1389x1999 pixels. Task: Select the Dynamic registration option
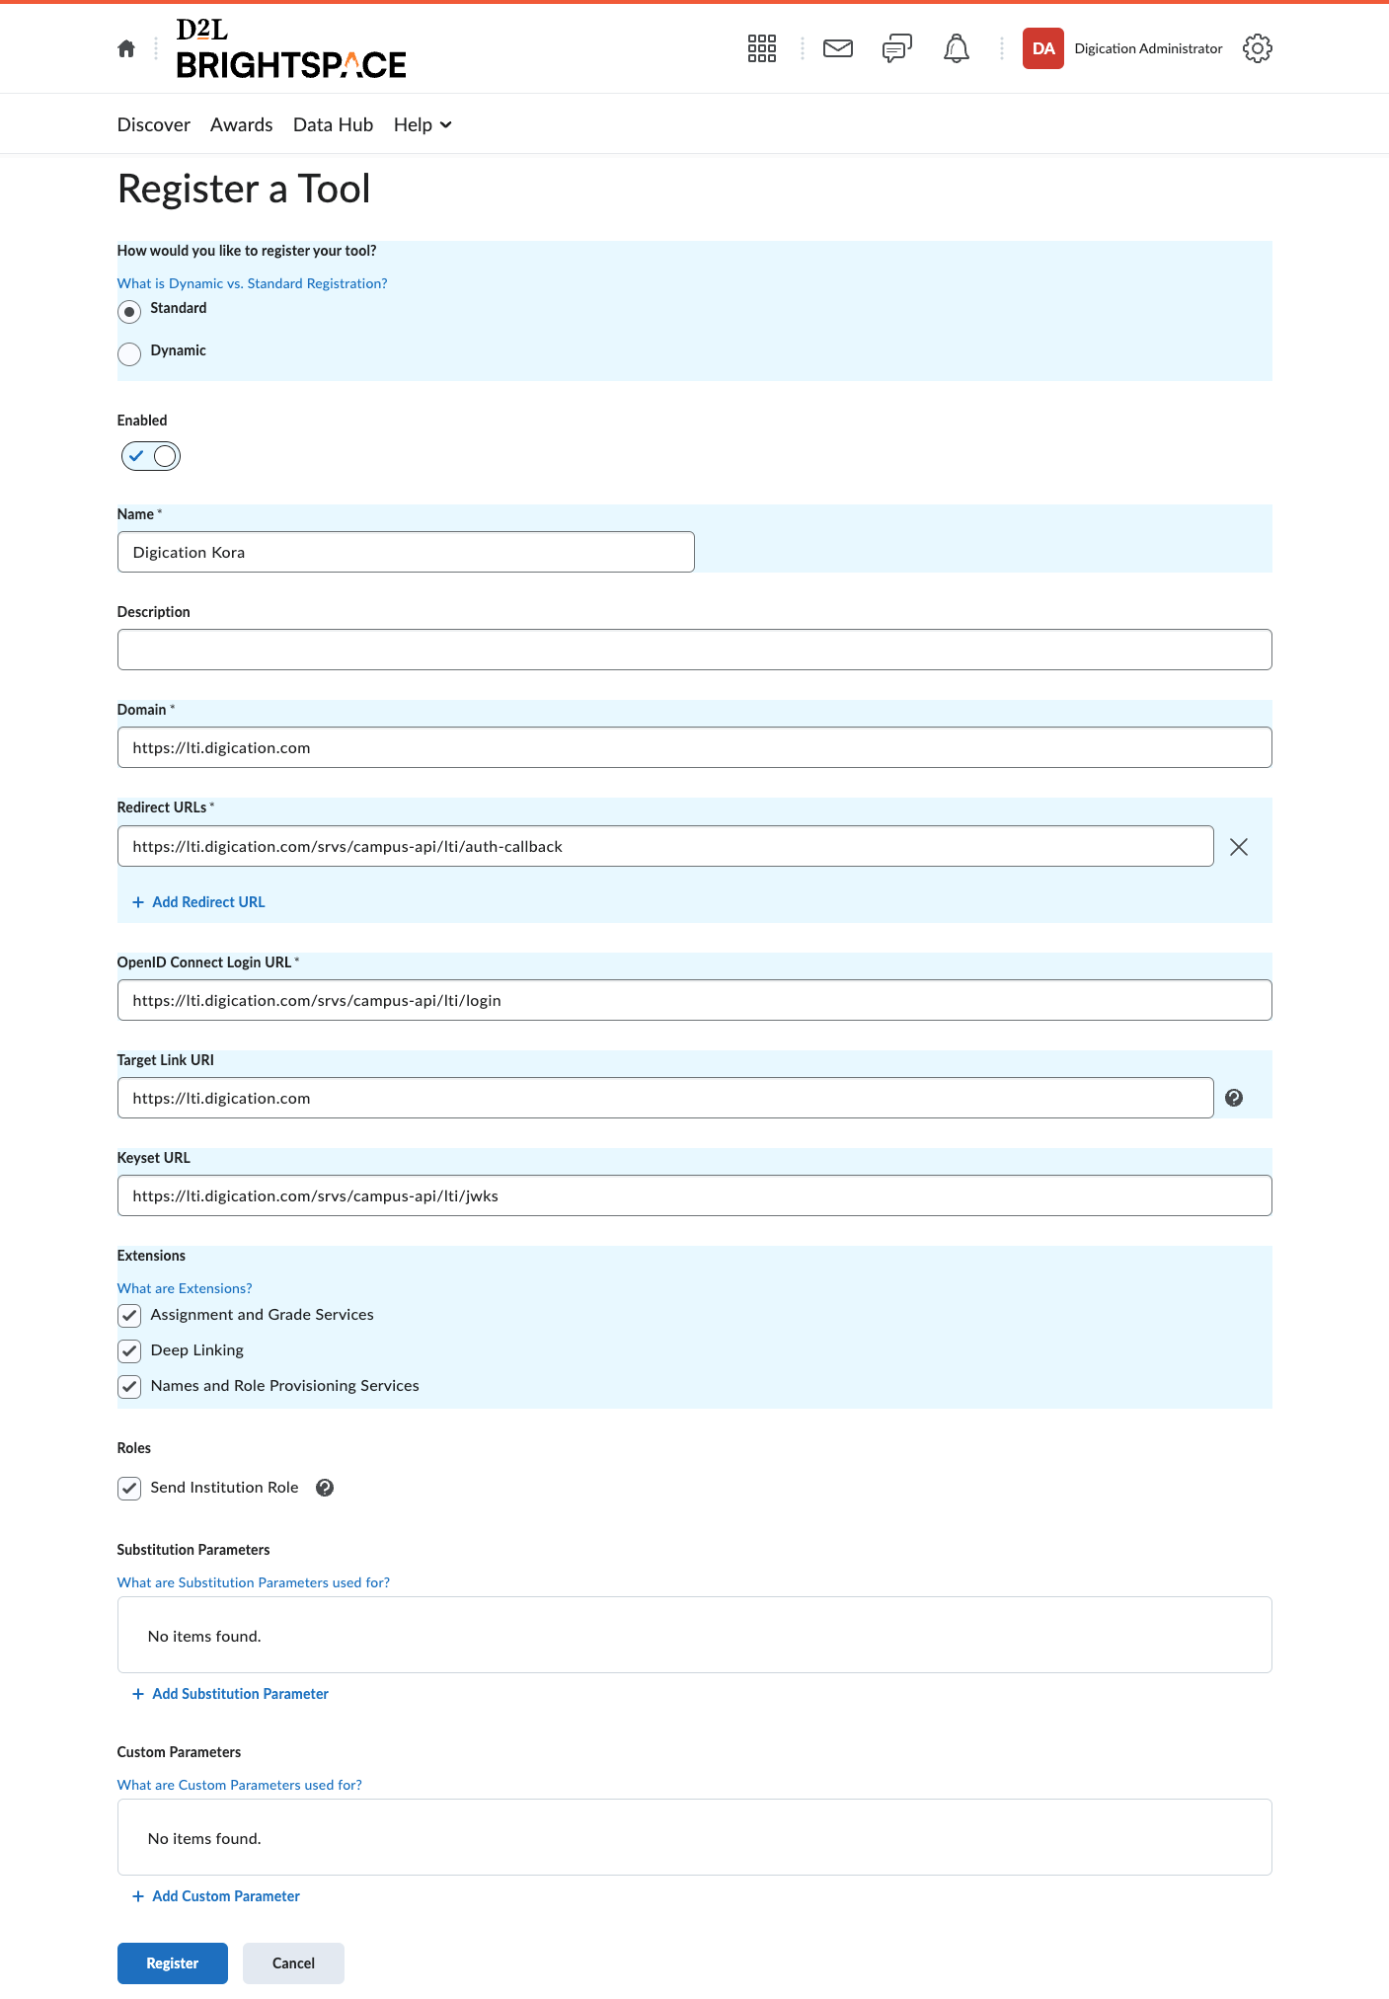(129, 353)
